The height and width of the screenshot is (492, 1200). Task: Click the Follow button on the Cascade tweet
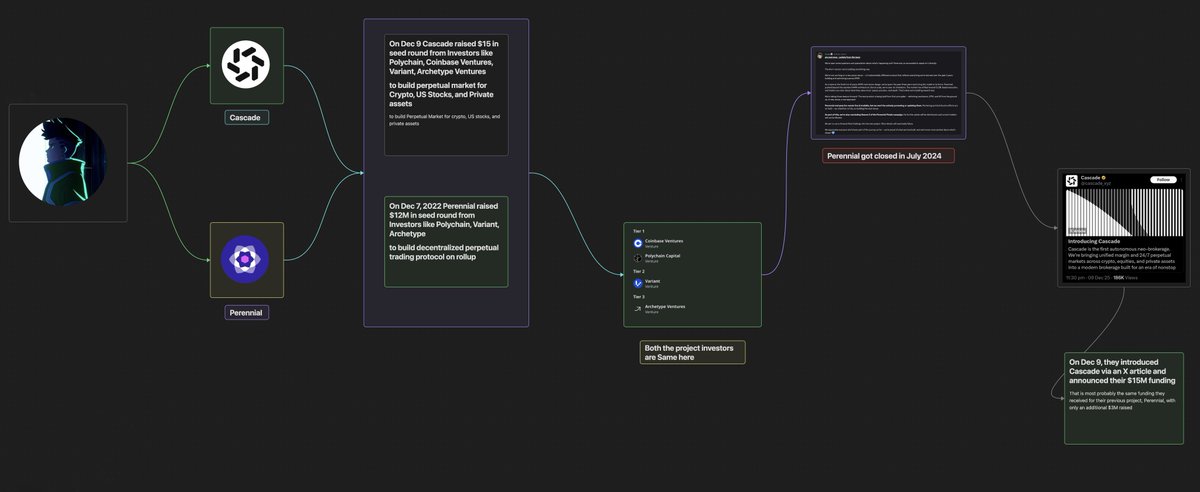click(x=1163, y=180)
